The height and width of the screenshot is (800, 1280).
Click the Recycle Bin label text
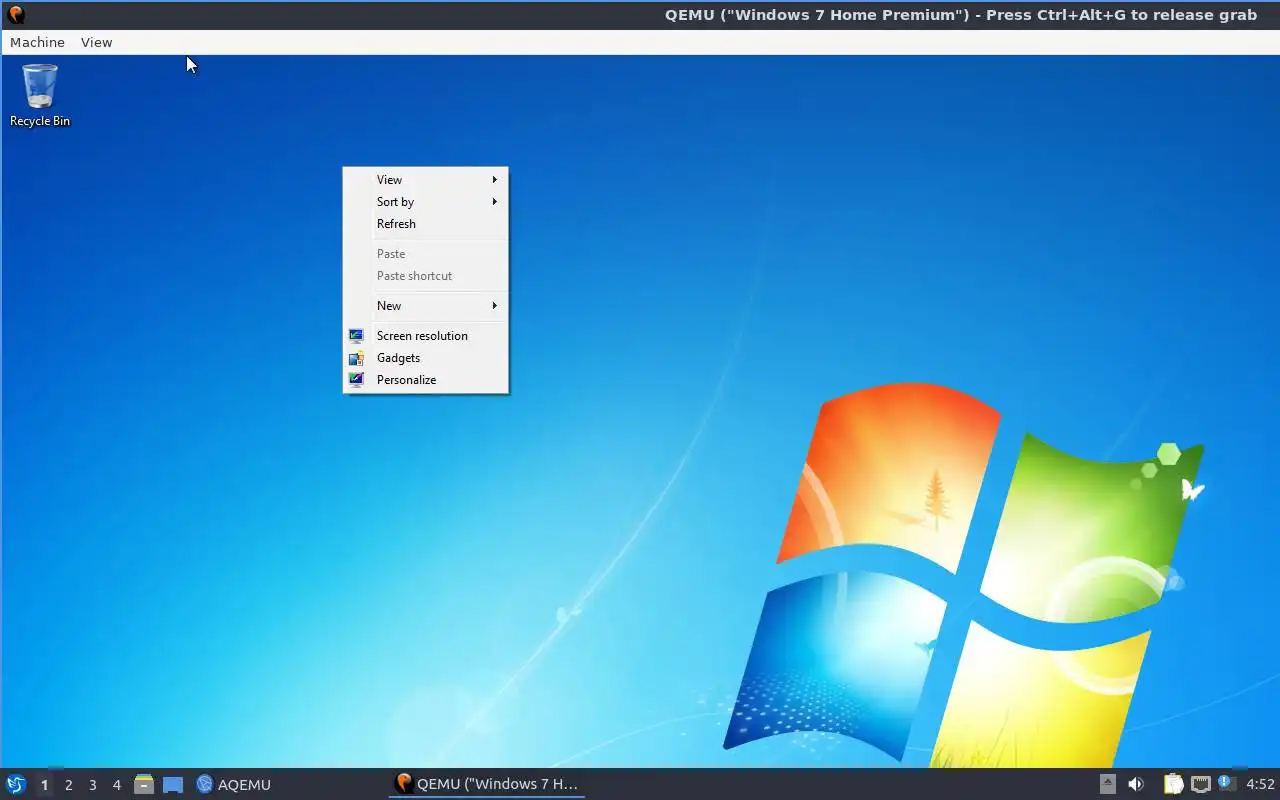point(40,121)
